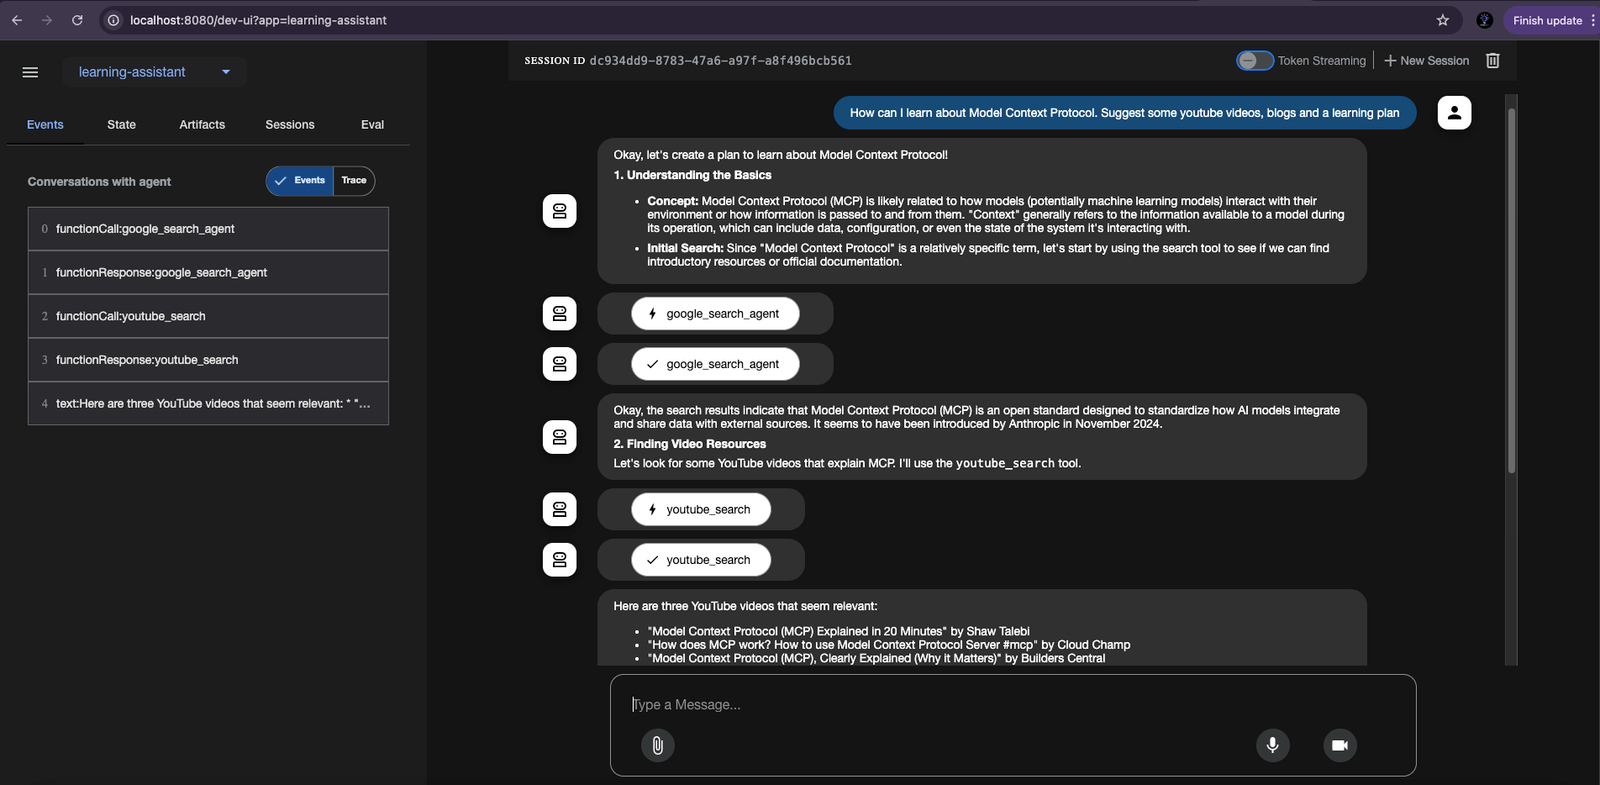Open the learning-assistant app dropdown
This screenshot has height=785, width=1600.
pyautogui.click(x=154, y=72)
